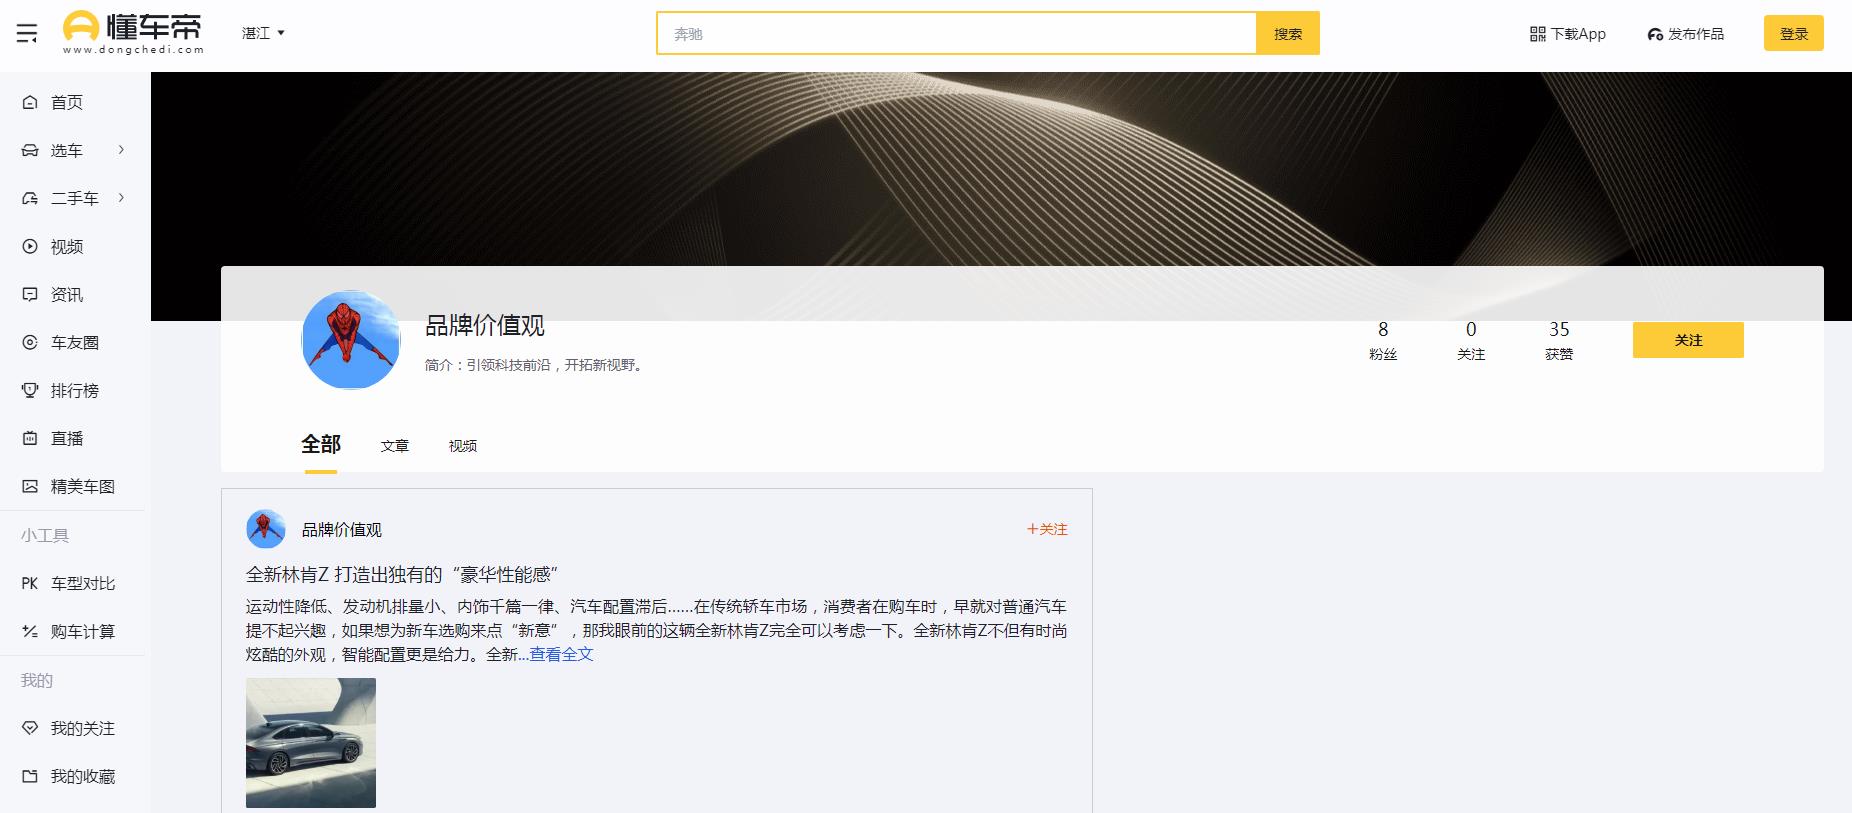
Task: Click the 发布作品 icon
Action: pos(1655,34)
